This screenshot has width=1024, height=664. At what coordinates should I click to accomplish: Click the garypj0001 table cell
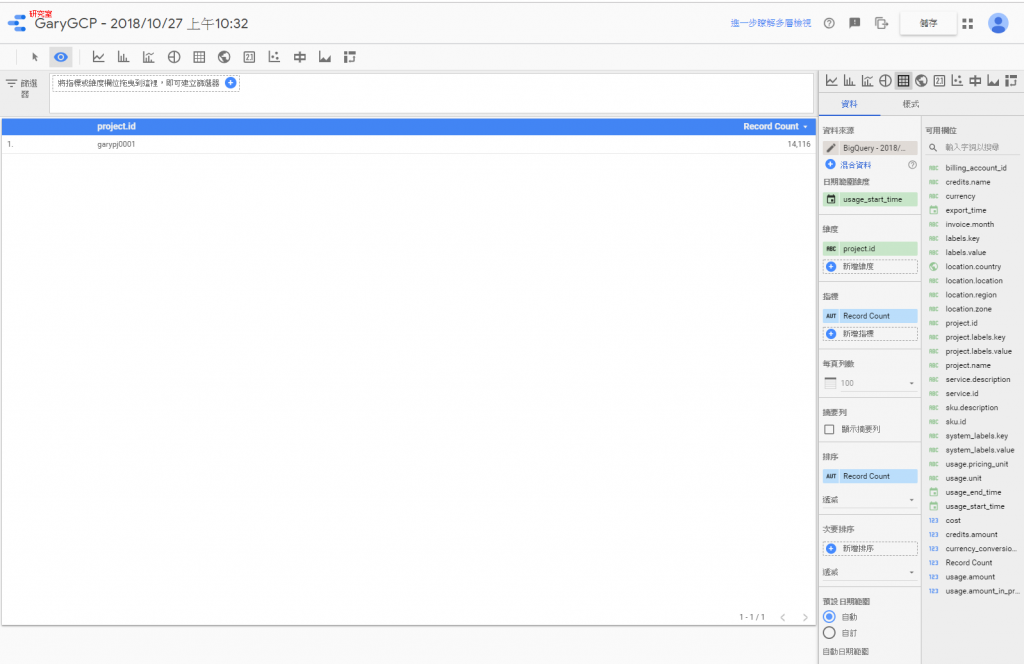point(116,144)
